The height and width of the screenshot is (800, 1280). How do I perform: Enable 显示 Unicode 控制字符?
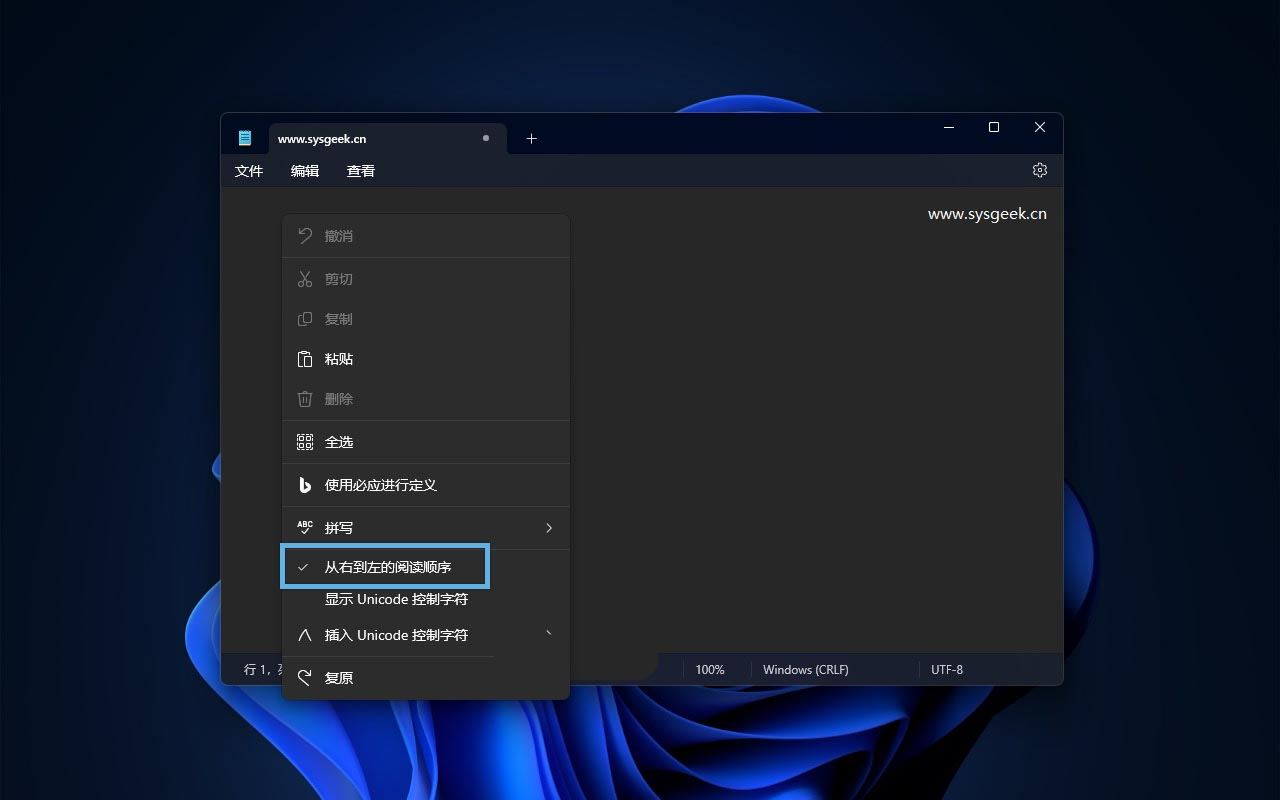click(396, 599)
